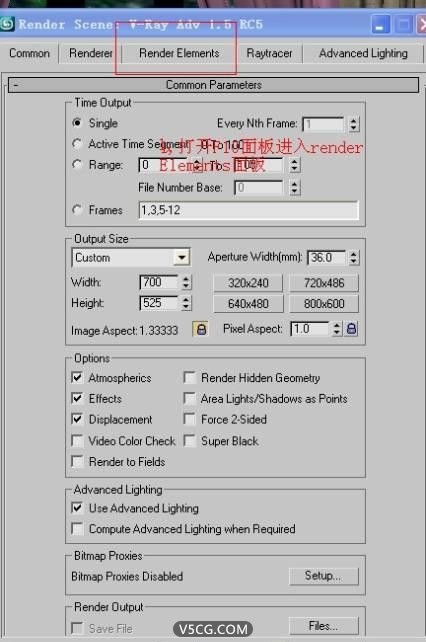The width and height of the screenshot is (426, 642).
Task: Click the 3ds Max icon in title bar
Action: coord(7,24)
